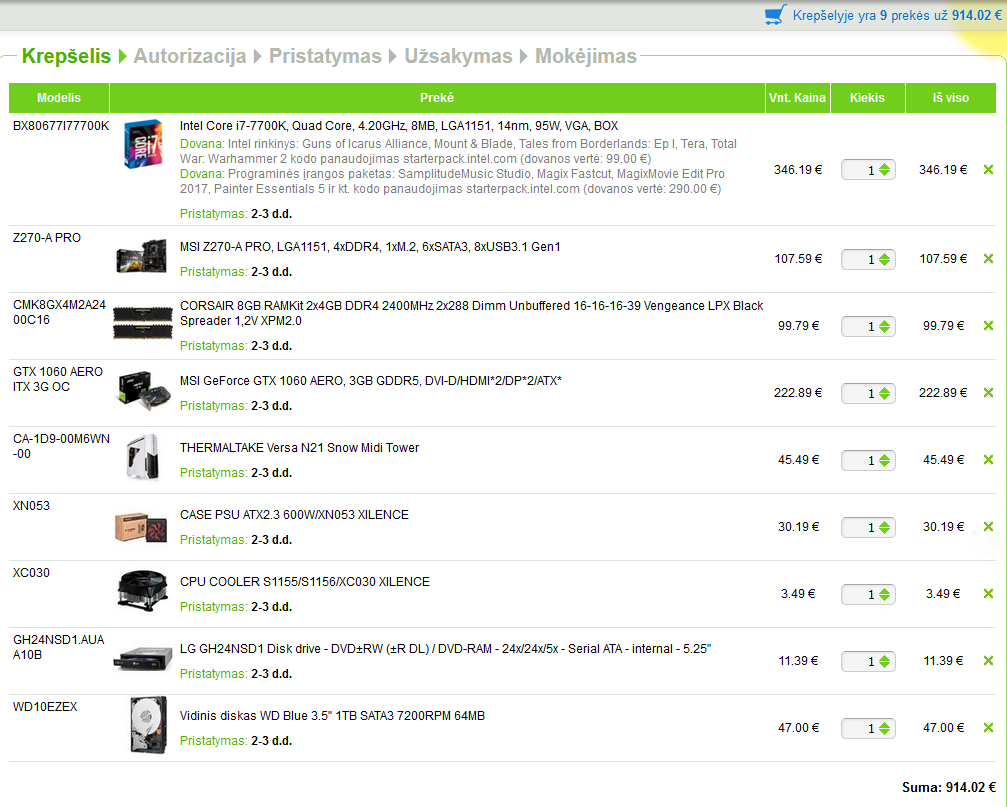Click the Kiekis column header

coord(868,98)
